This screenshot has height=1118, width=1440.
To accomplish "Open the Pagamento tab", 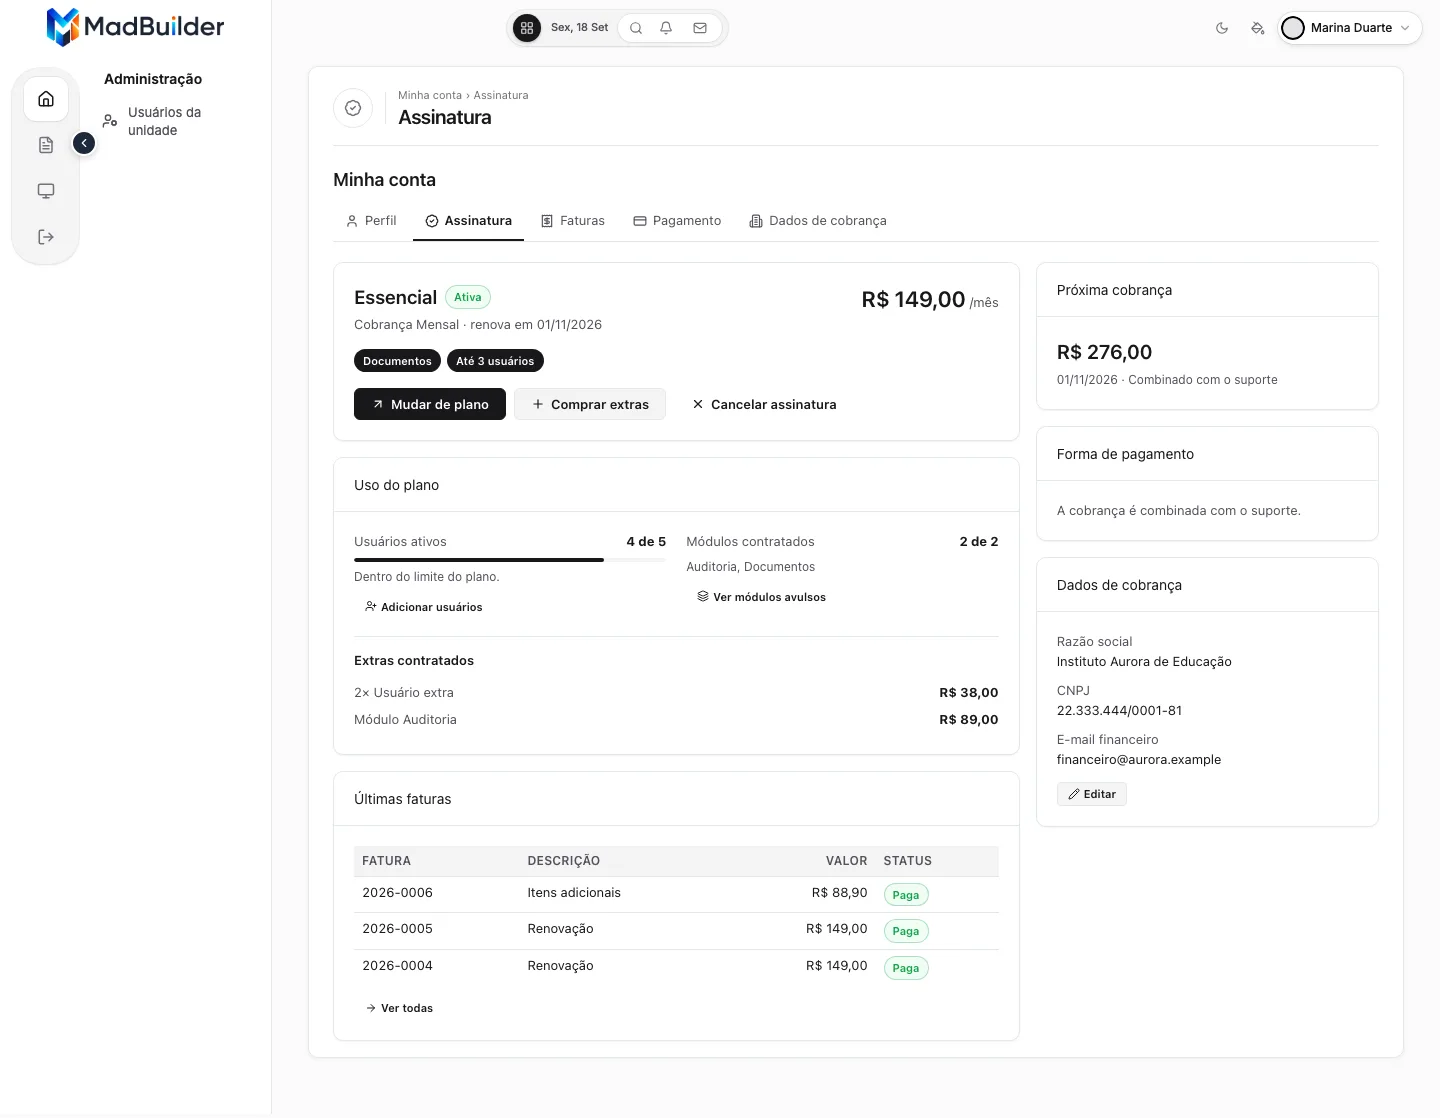I will tap(677, 221).
